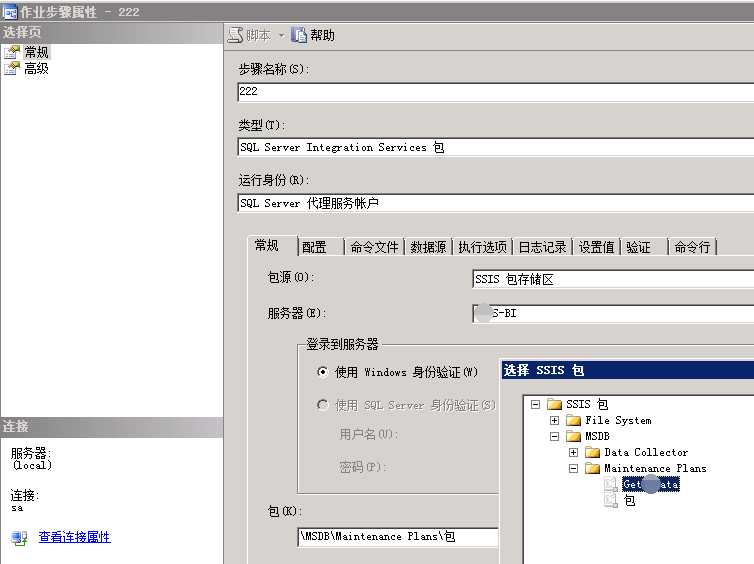This screenshot has width=754, height=564.
Task: Click the General page icon in sidebar
Action: [x=12, y=52]
